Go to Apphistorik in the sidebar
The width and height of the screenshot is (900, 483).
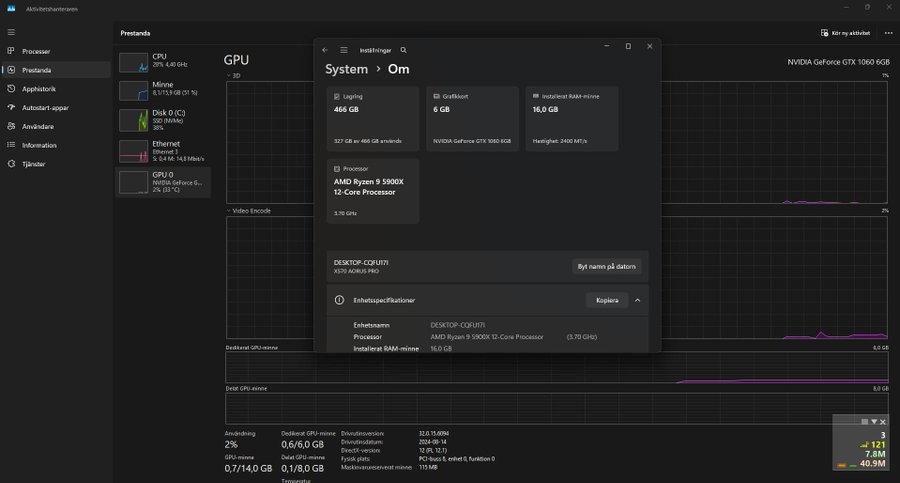tap(38, 89)
